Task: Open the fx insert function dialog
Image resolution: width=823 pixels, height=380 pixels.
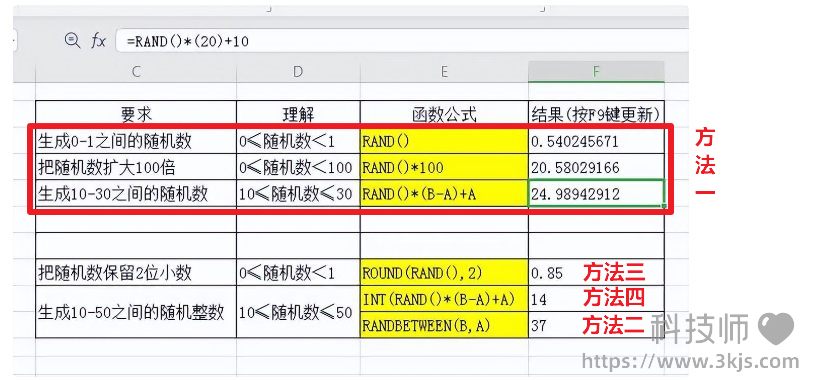Action: pos(98,40)
